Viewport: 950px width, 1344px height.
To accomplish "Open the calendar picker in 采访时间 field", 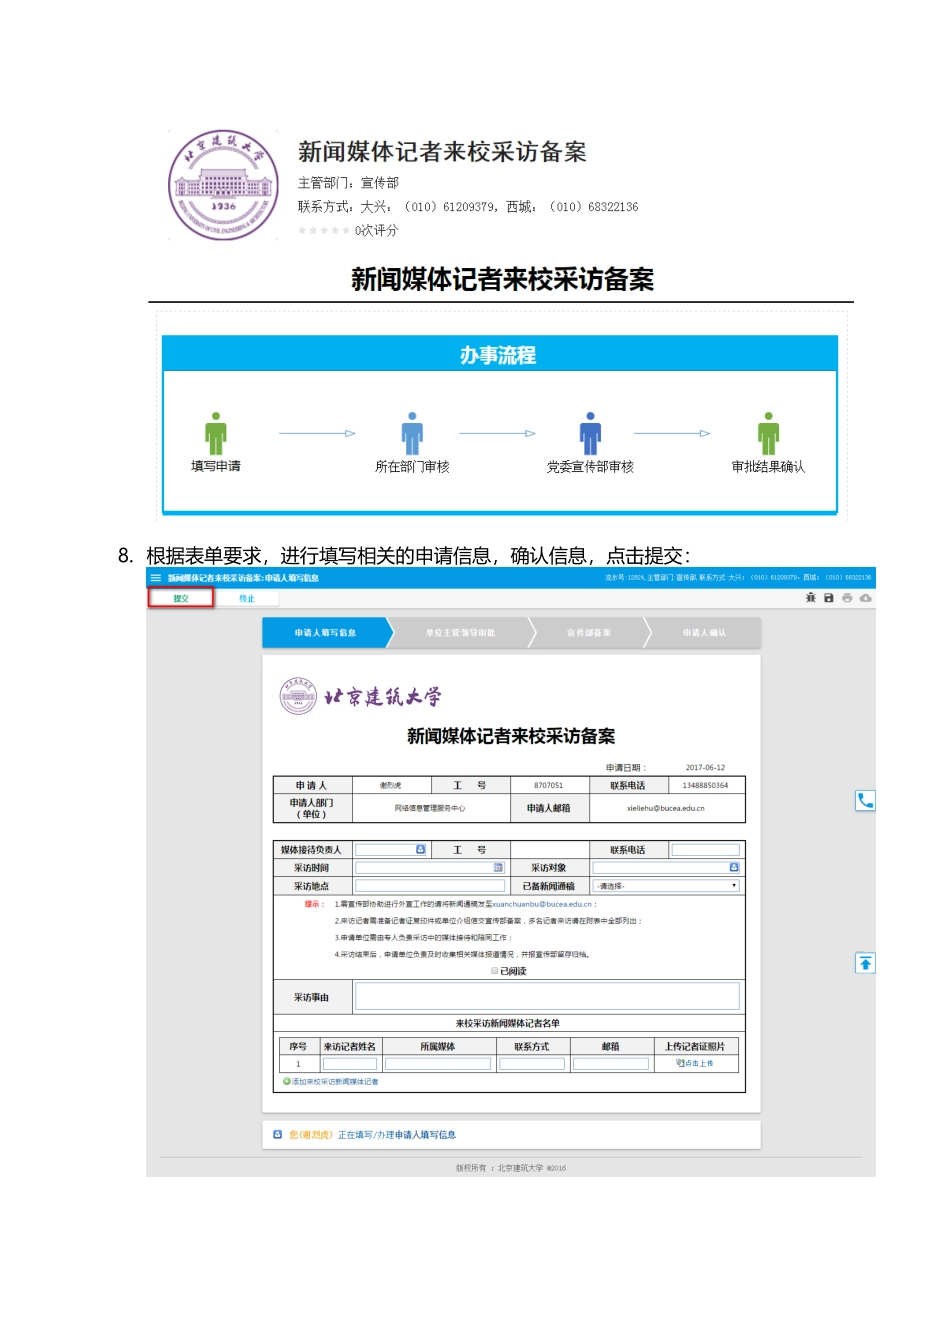I will pos(498,867).
